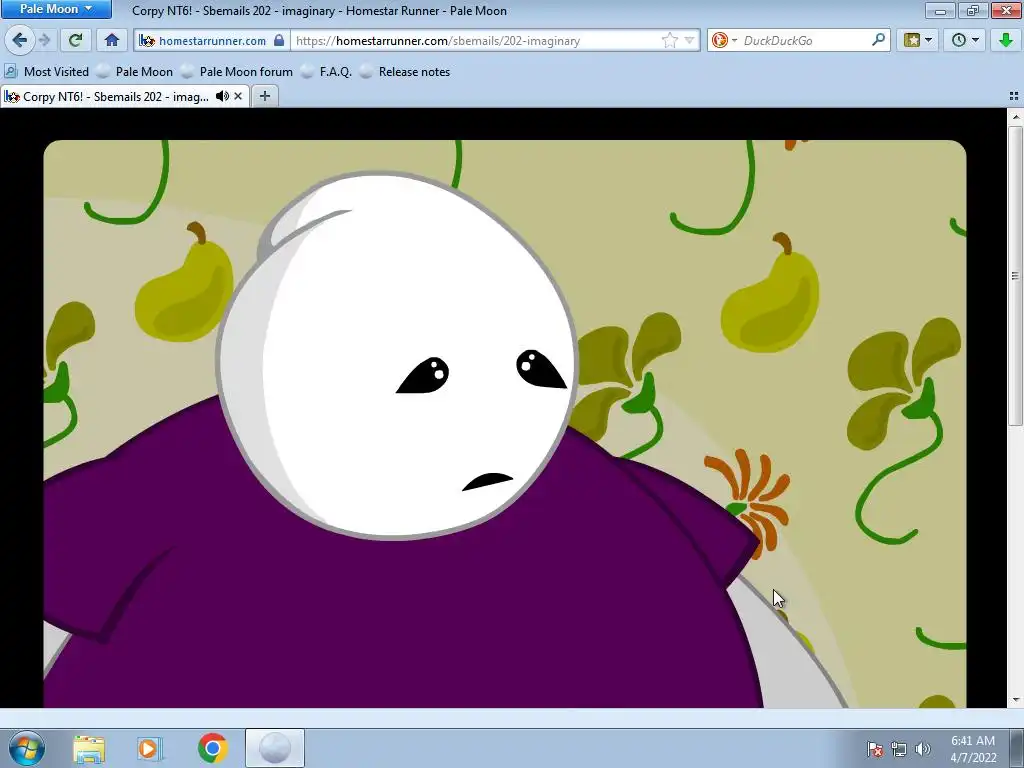This screenshot has width=1024, height=768.
Task: Launch Google Chrome from the taskbar
Action: click(x=212, y=748)
